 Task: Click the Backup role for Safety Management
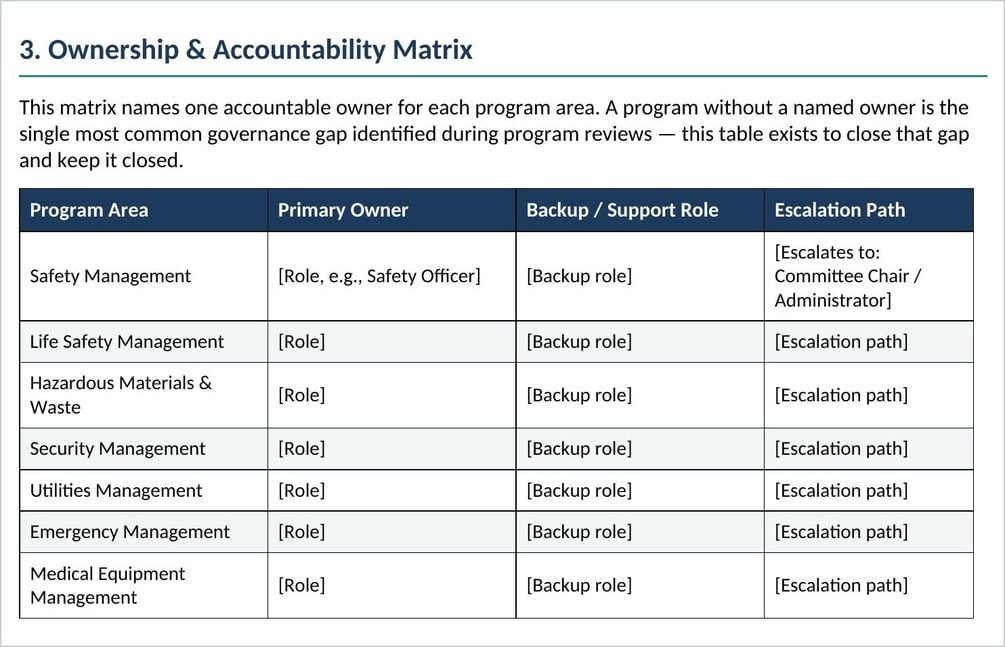[579, 276]
